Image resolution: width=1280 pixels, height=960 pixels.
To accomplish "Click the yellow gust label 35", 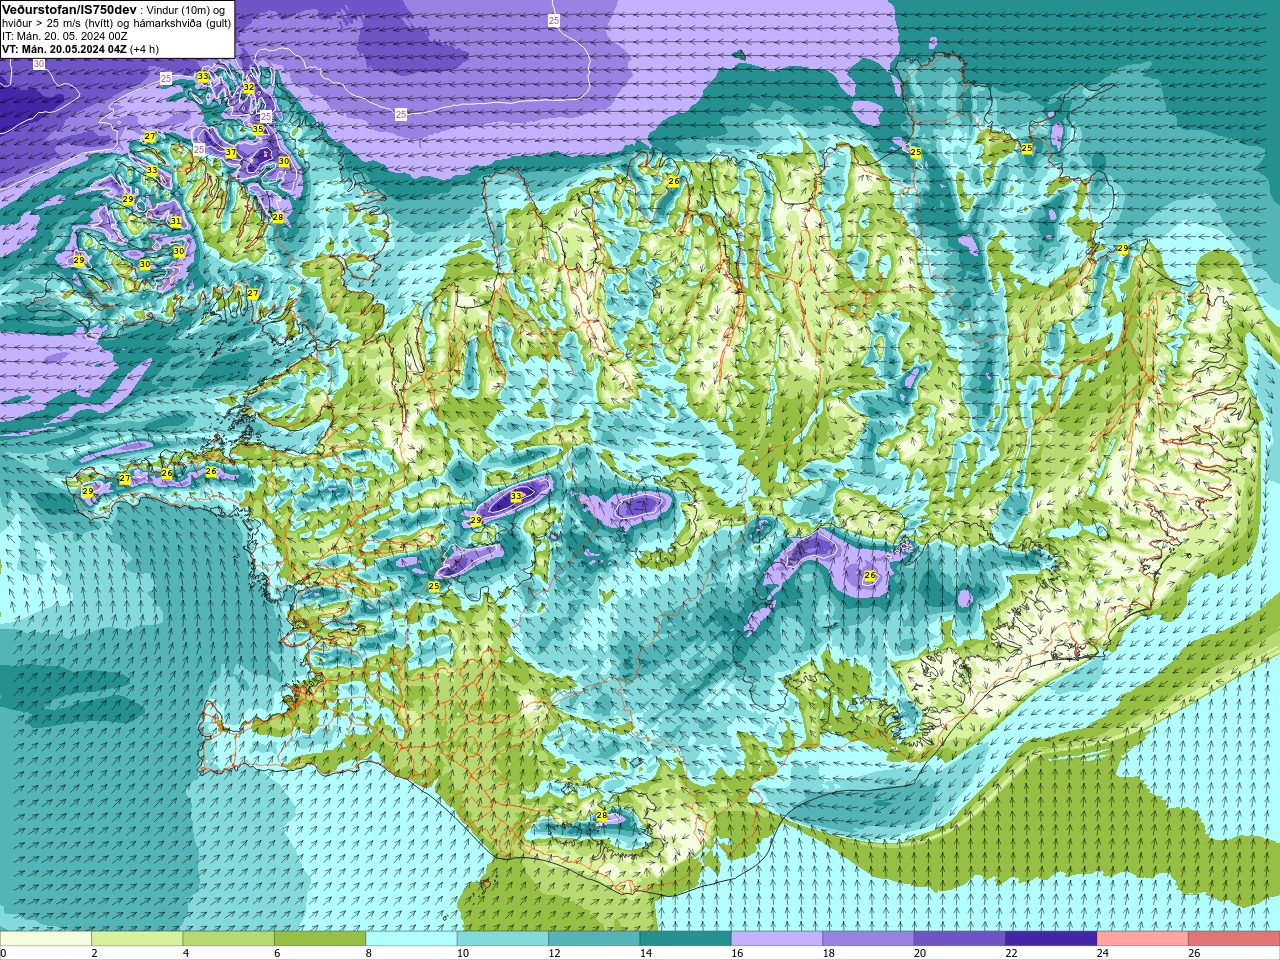I will [x=257, y=129].
